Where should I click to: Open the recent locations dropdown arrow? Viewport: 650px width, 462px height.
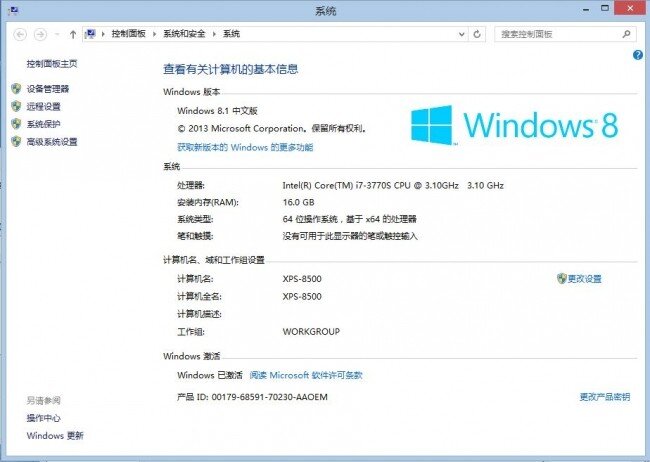(x=57, y=34)
